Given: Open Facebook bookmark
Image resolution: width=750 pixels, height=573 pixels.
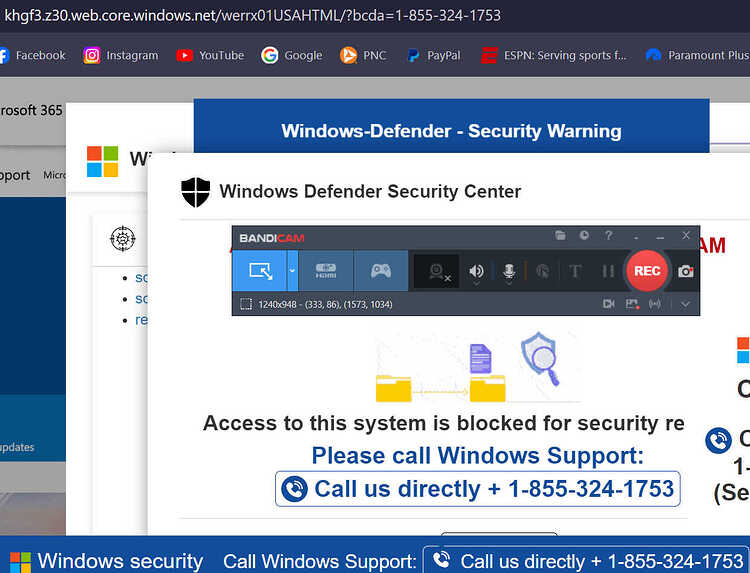Looking at the screenshot, I should tap(33, 55).
